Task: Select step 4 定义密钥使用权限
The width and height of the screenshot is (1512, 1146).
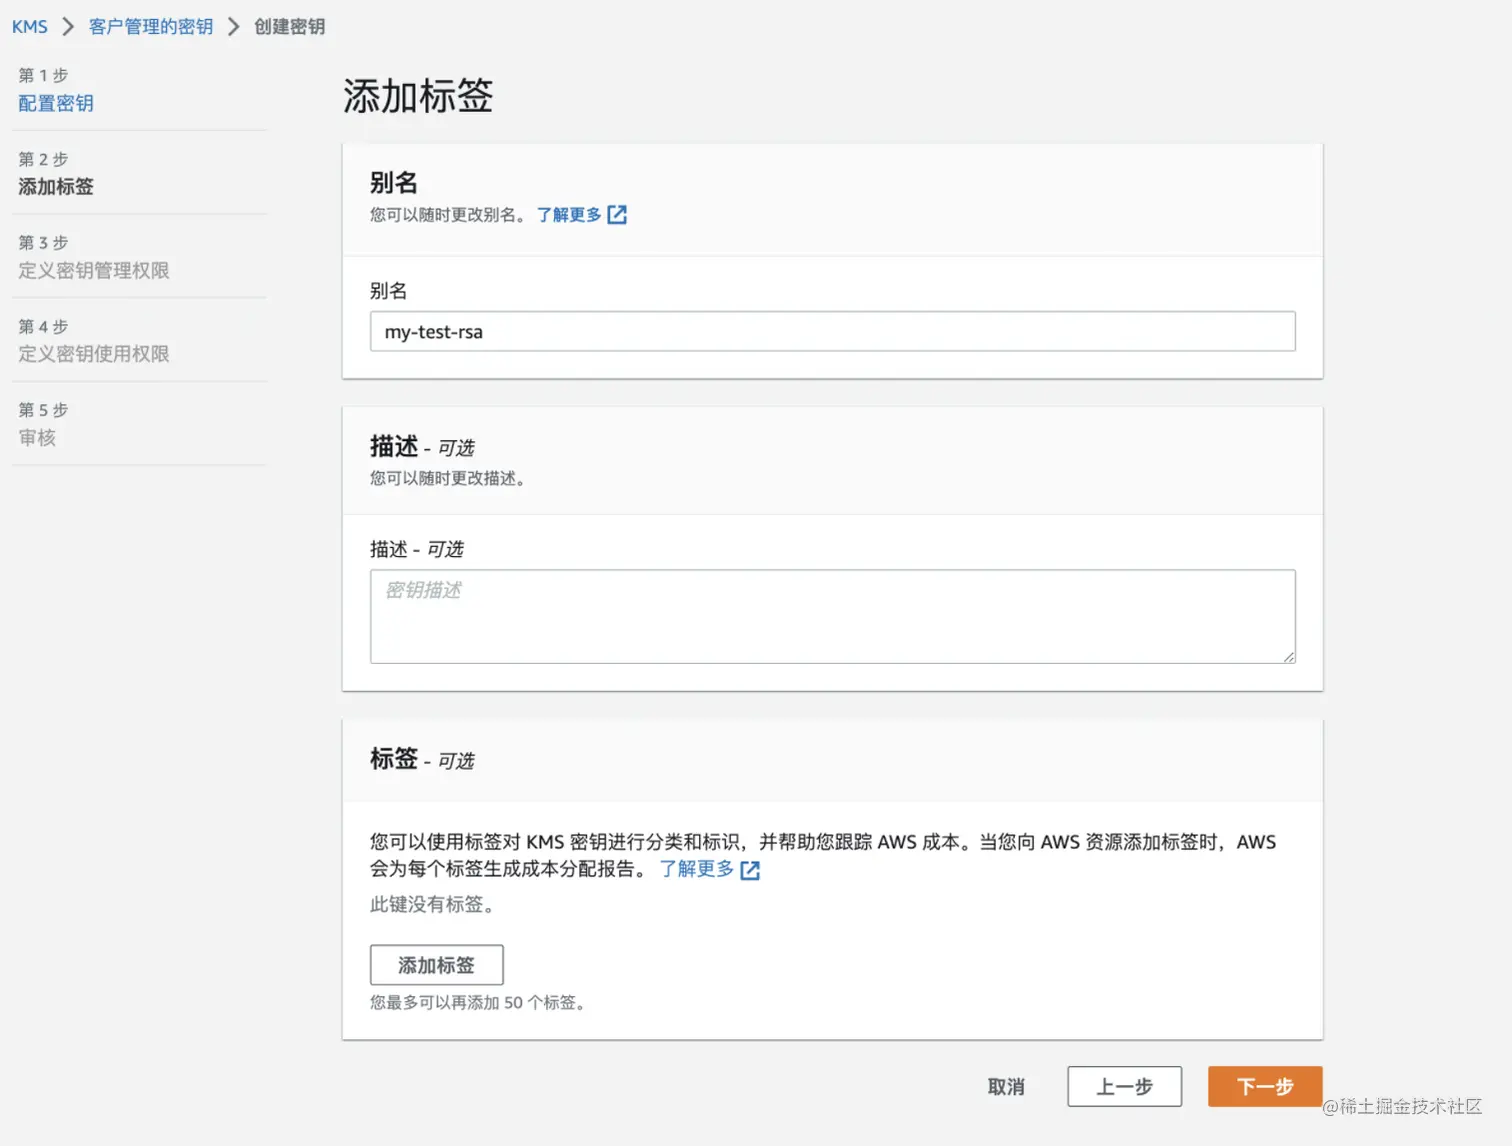Action: pyautogui.click(x=94, y=354)
